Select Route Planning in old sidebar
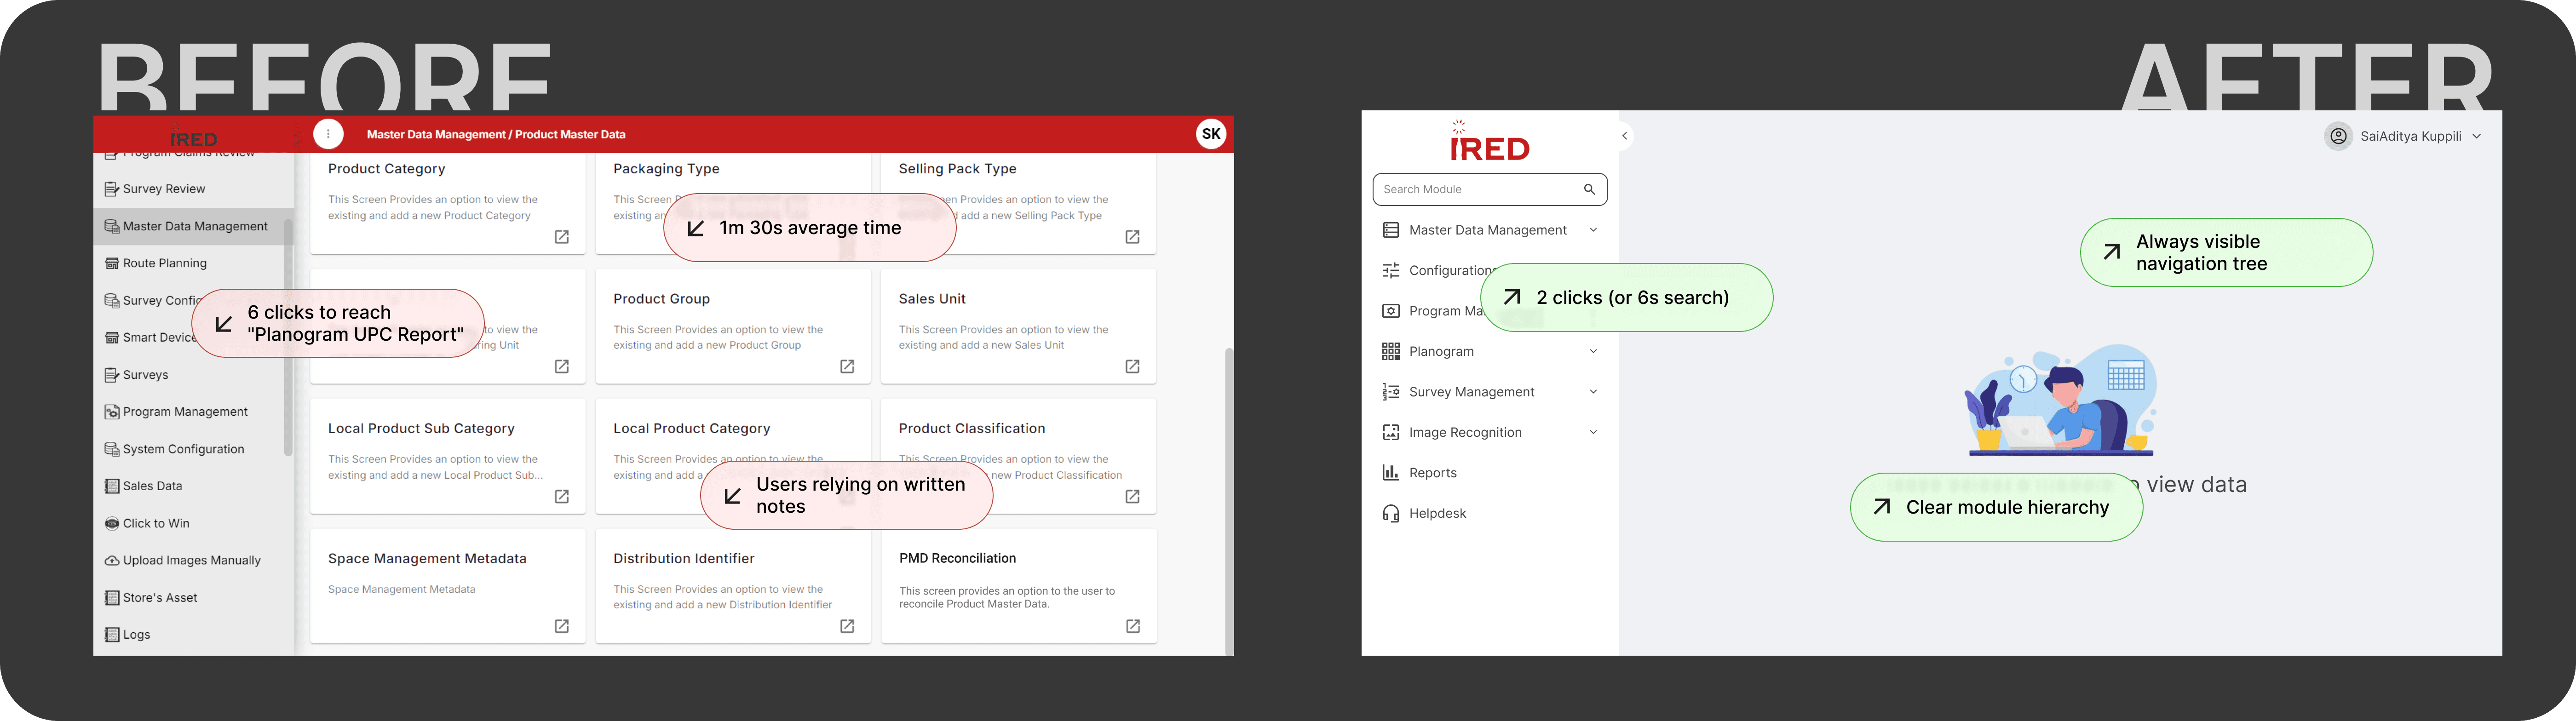2576x721 pixels. 164,263
